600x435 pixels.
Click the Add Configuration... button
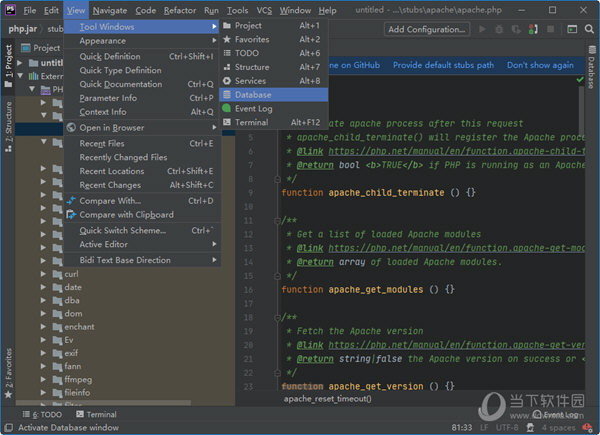coord(427,29)
